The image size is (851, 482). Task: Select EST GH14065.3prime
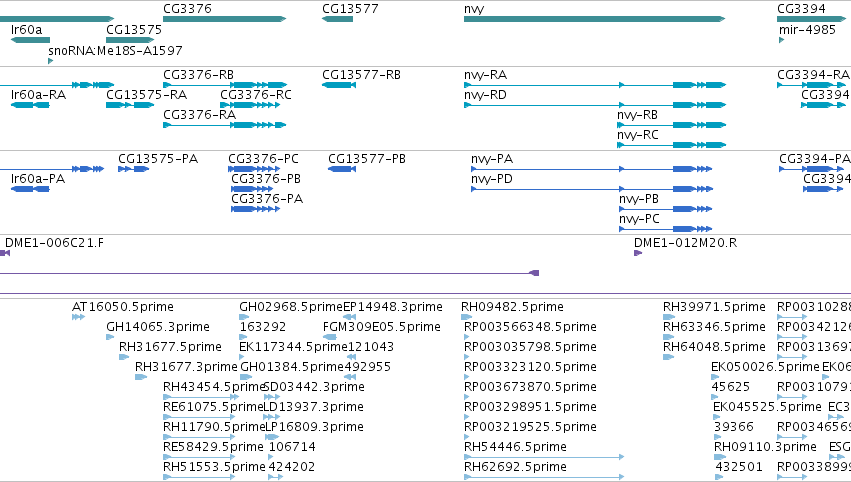click(111, 337)
